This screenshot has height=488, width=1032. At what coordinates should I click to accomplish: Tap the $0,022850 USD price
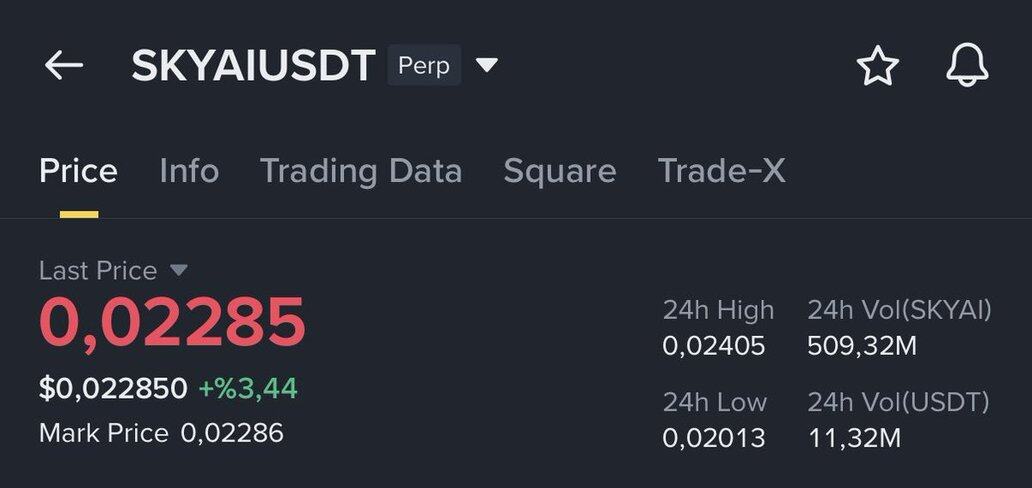click(113, 388)
